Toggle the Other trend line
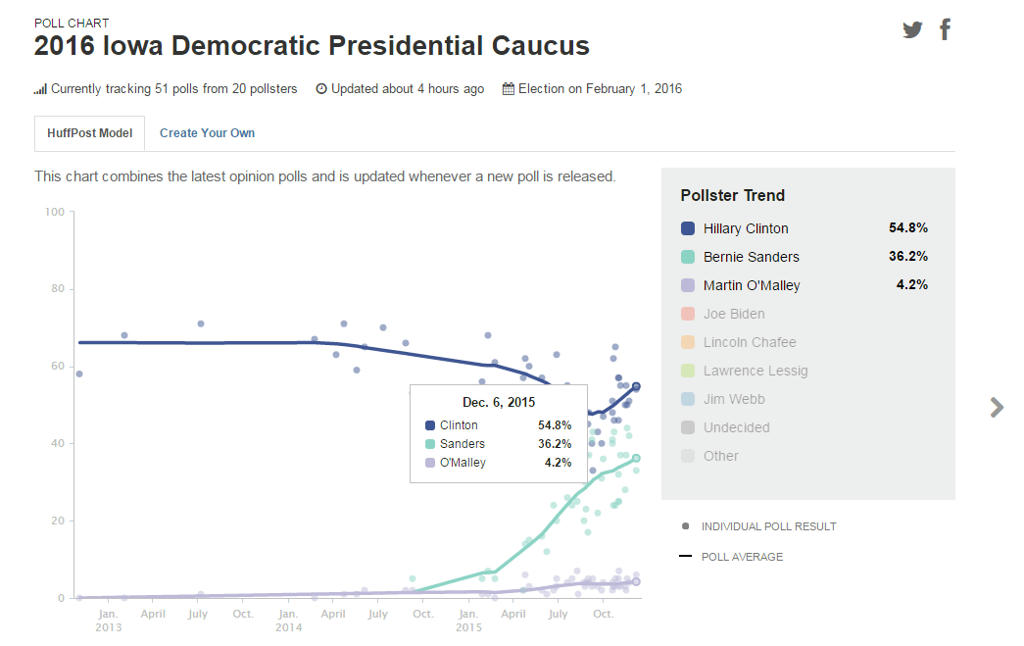1024x646 pixels. tap(720, 456)
